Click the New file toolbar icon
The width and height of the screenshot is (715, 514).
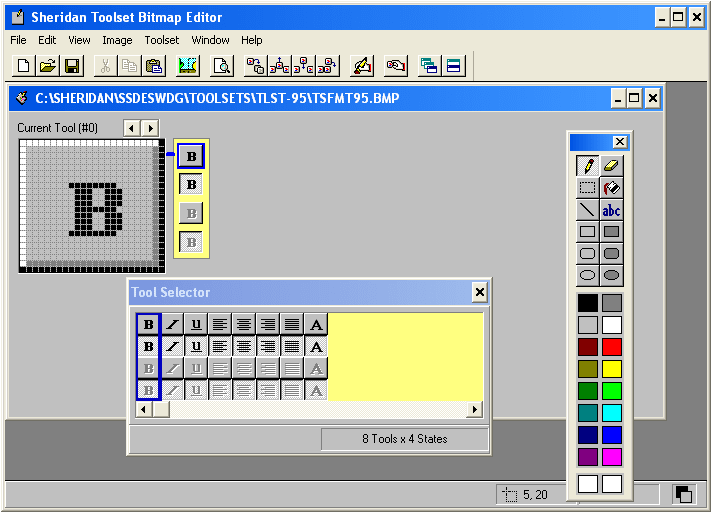tap(24, 66)
